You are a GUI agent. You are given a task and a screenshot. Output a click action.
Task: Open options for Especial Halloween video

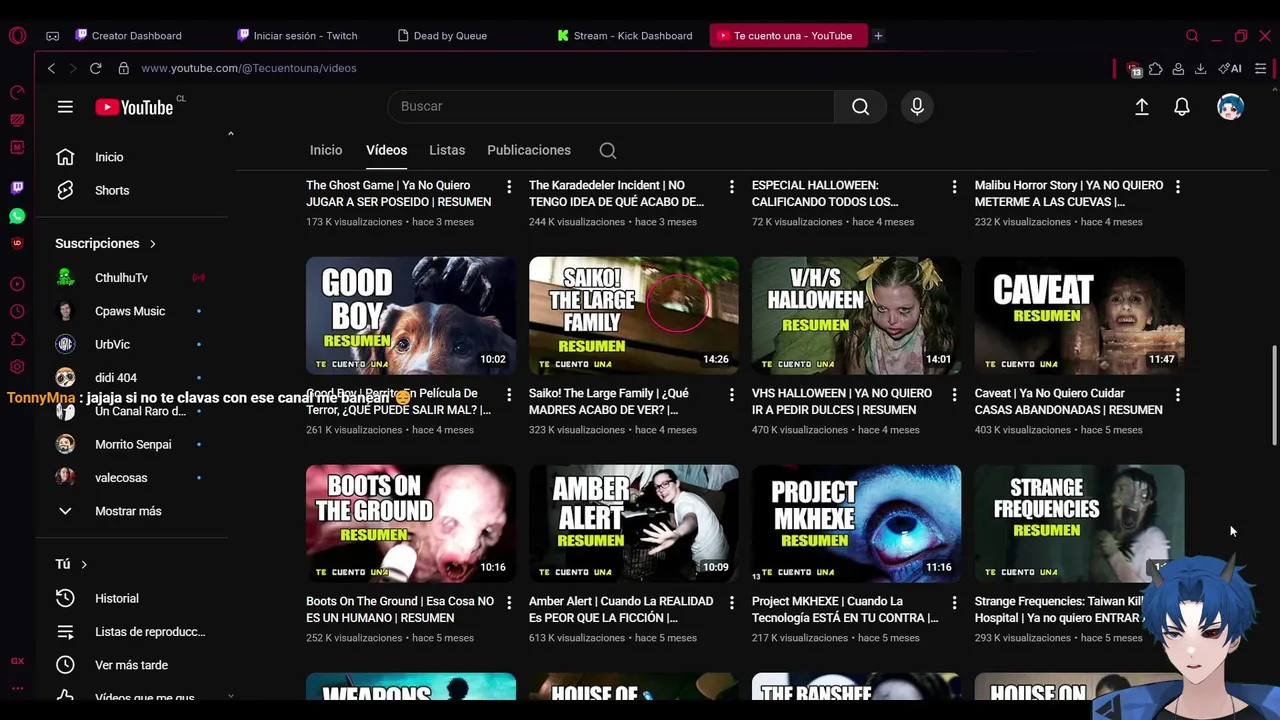tap(955, 187)
